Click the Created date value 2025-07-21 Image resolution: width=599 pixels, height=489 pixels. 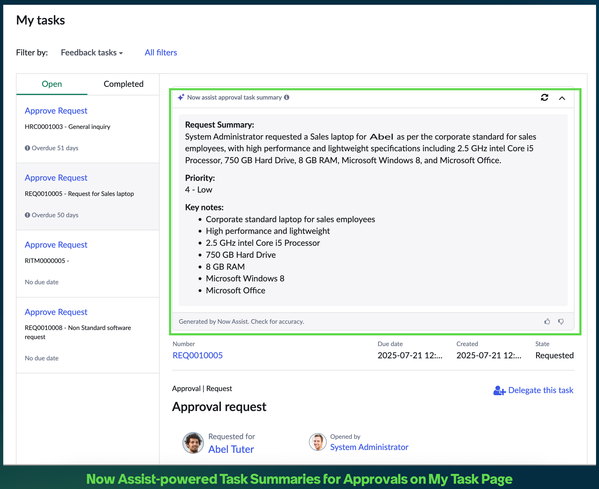tap(489, 356)
